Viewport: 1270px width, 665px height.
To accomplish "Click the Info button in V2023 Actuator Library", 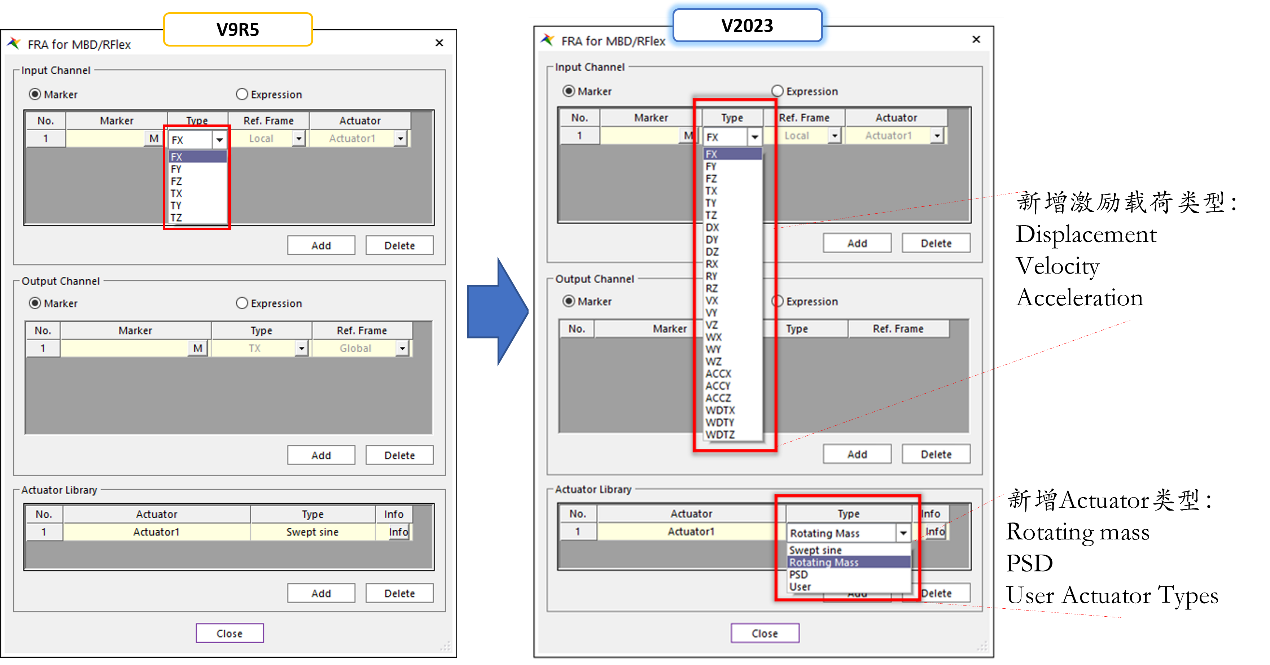I will [935, 532].
